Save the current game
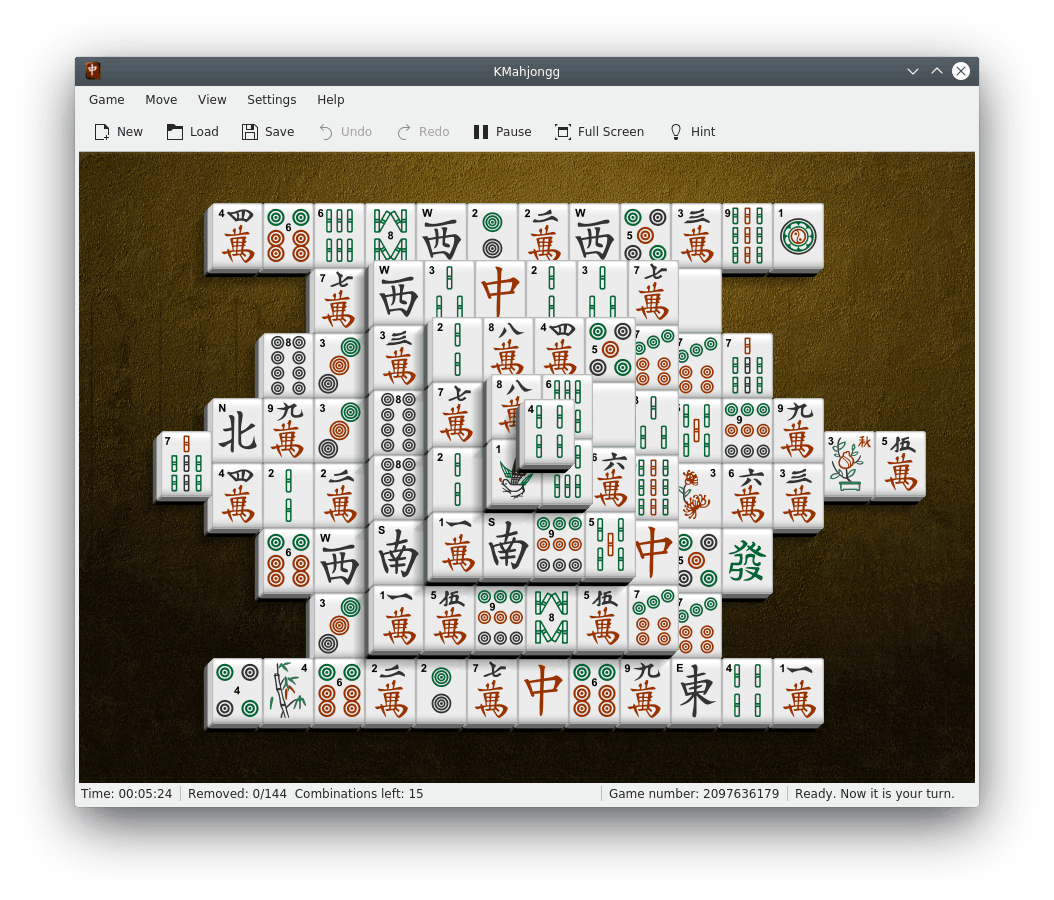The image size is (1054, 900). [268, 132]
